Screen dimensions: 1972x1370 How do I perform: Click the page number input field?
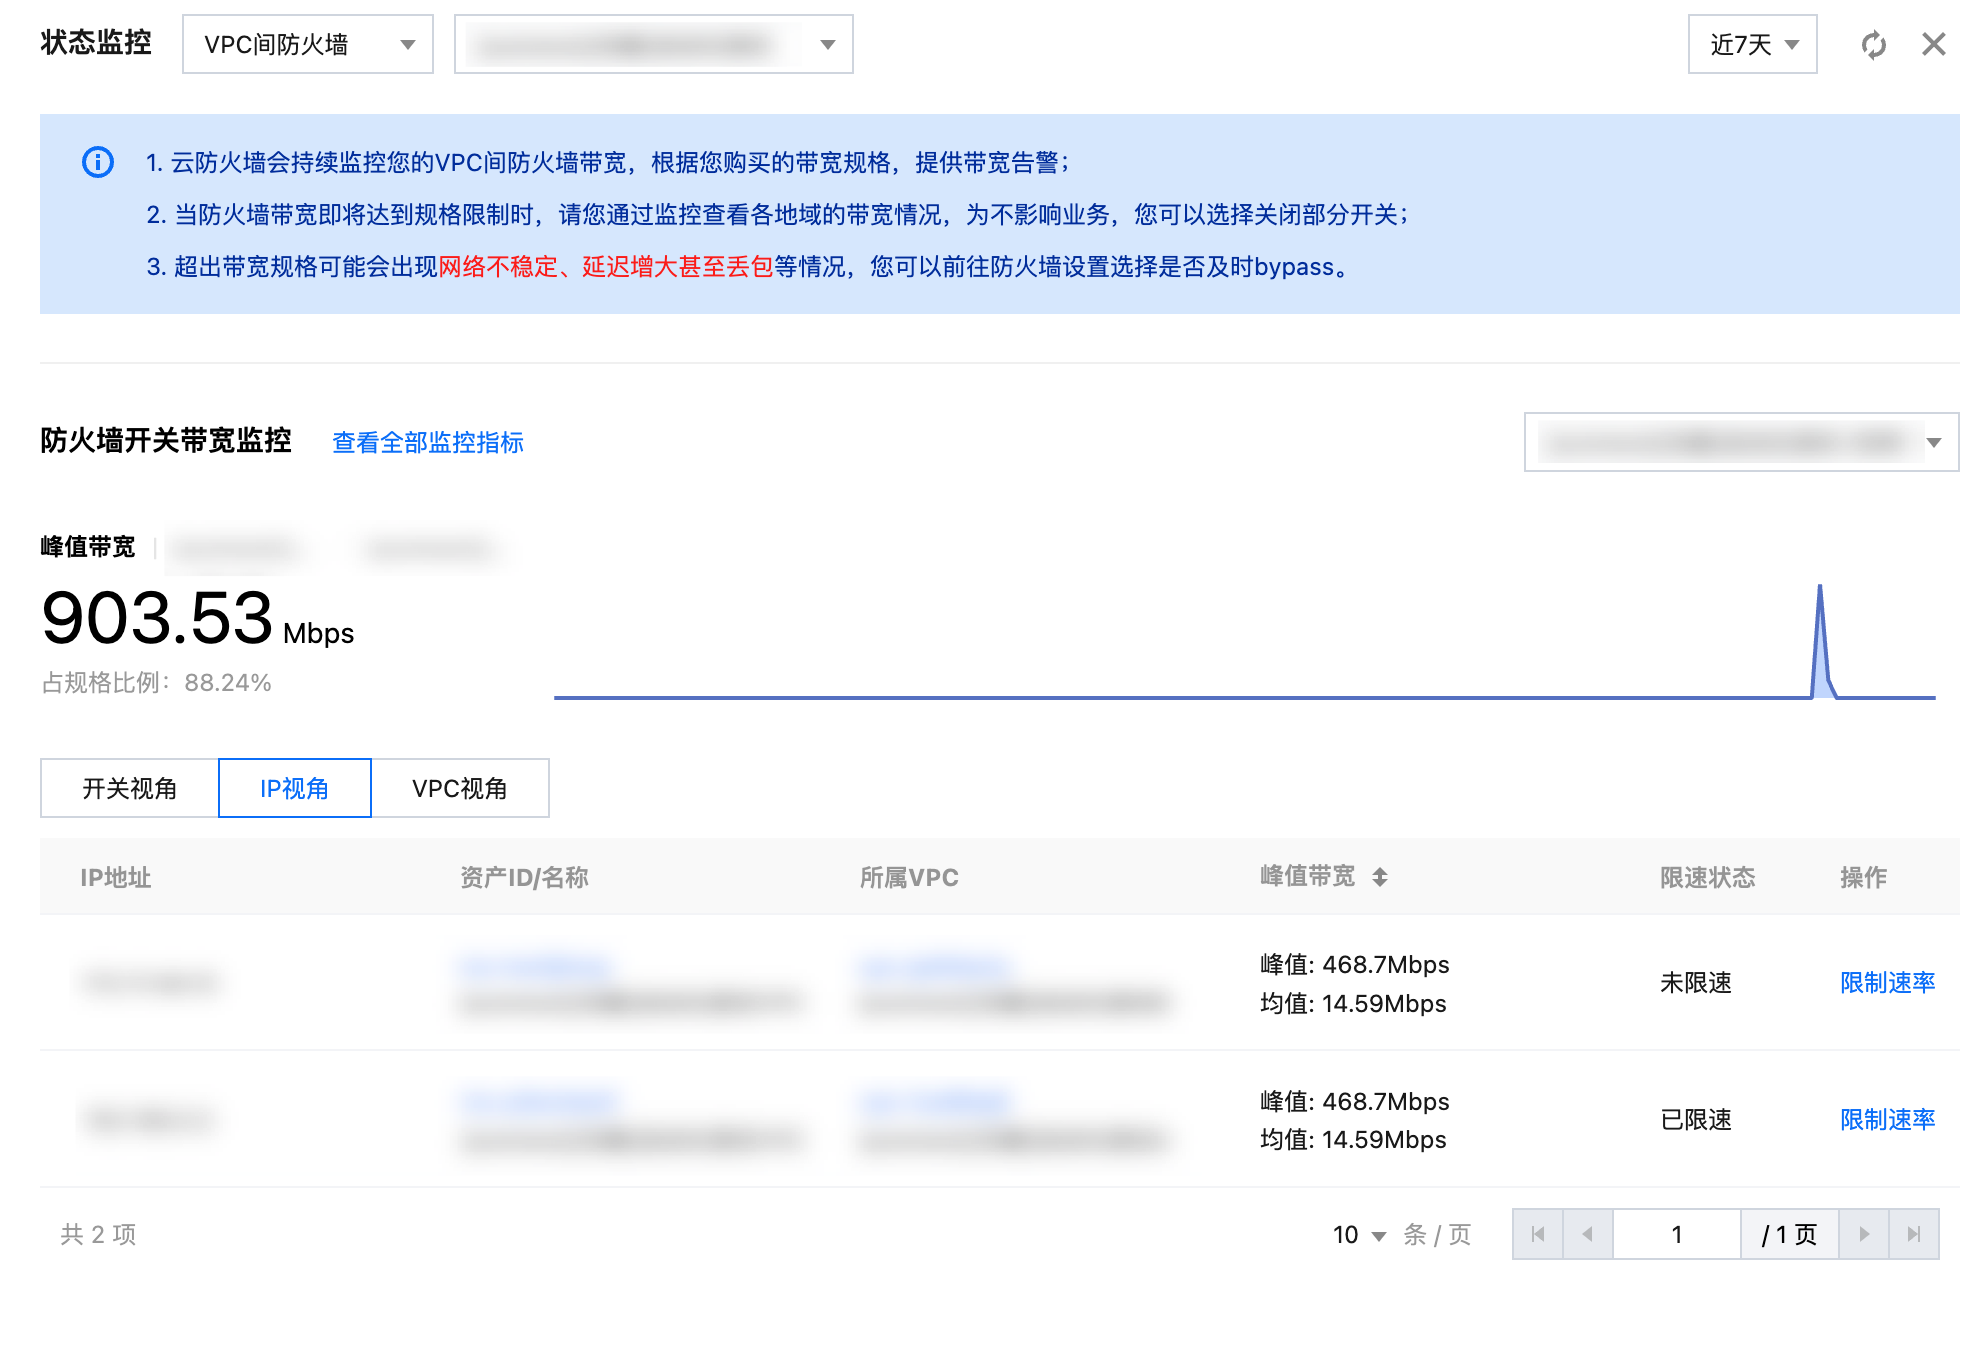pyautogui.click(x=1677, y=1234)
